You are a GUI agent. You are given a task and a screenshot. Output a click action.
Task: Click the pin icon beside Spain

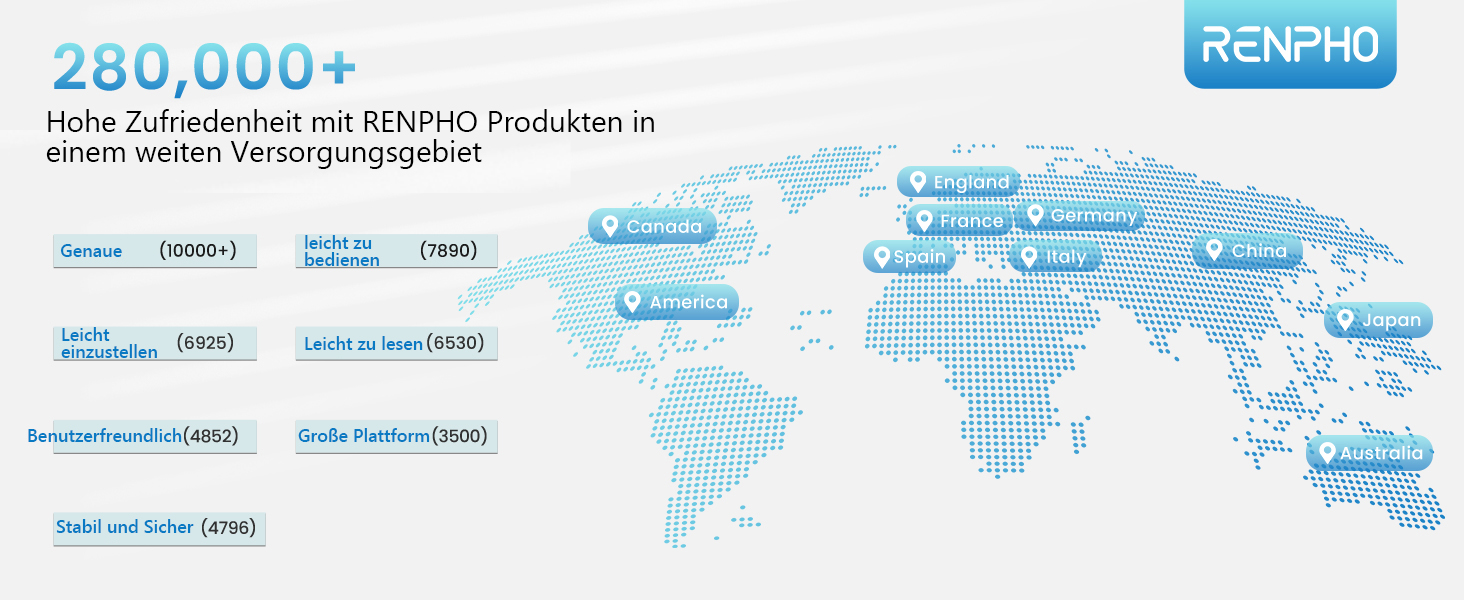(881, 257)
